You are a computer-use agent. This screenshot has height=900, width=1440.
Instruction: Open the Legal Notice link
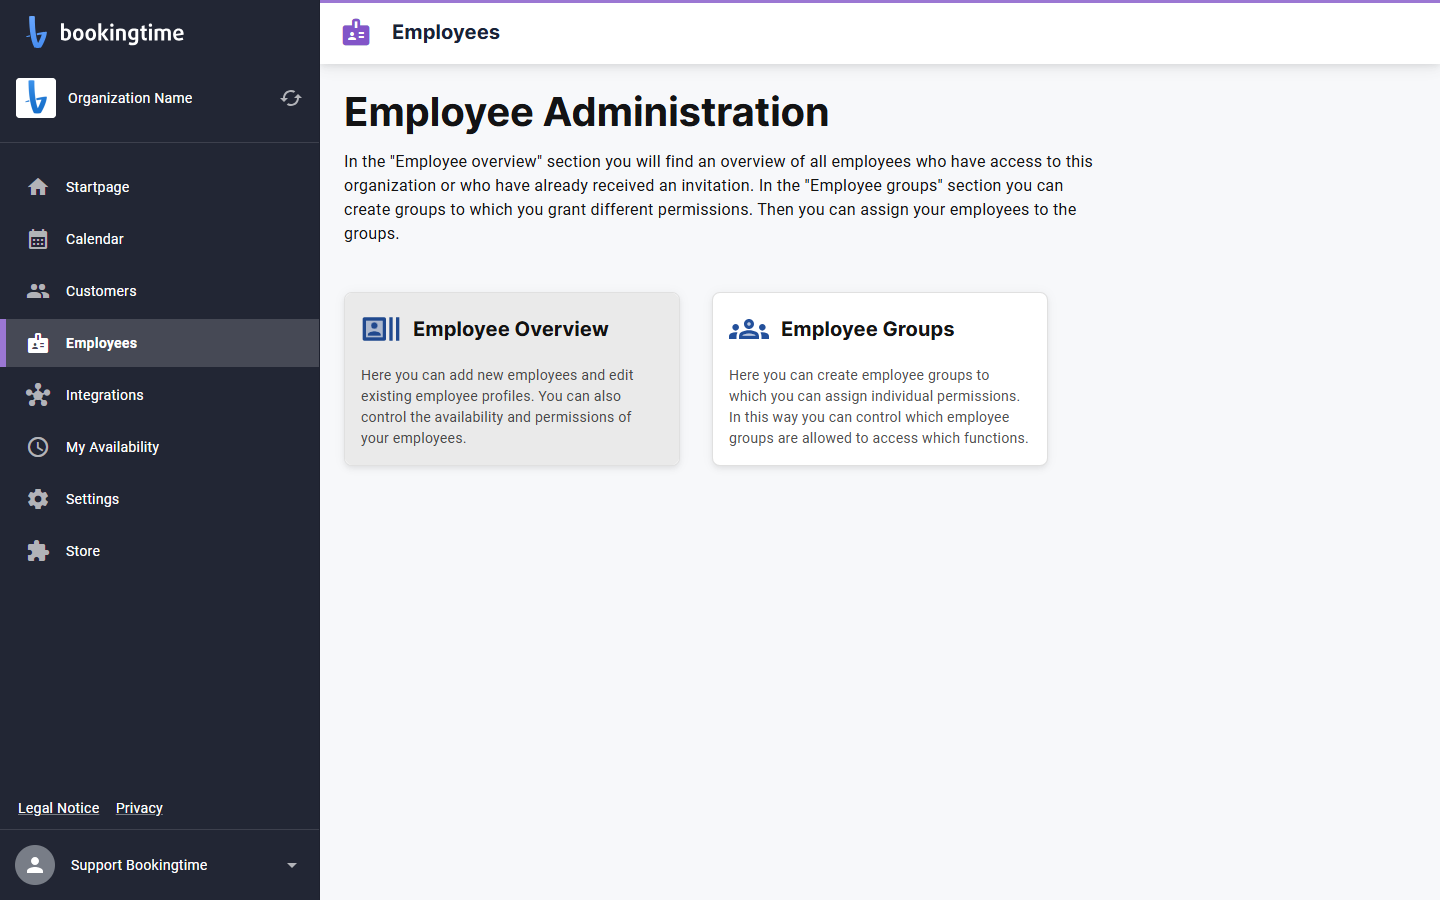(x=59, y=808)
